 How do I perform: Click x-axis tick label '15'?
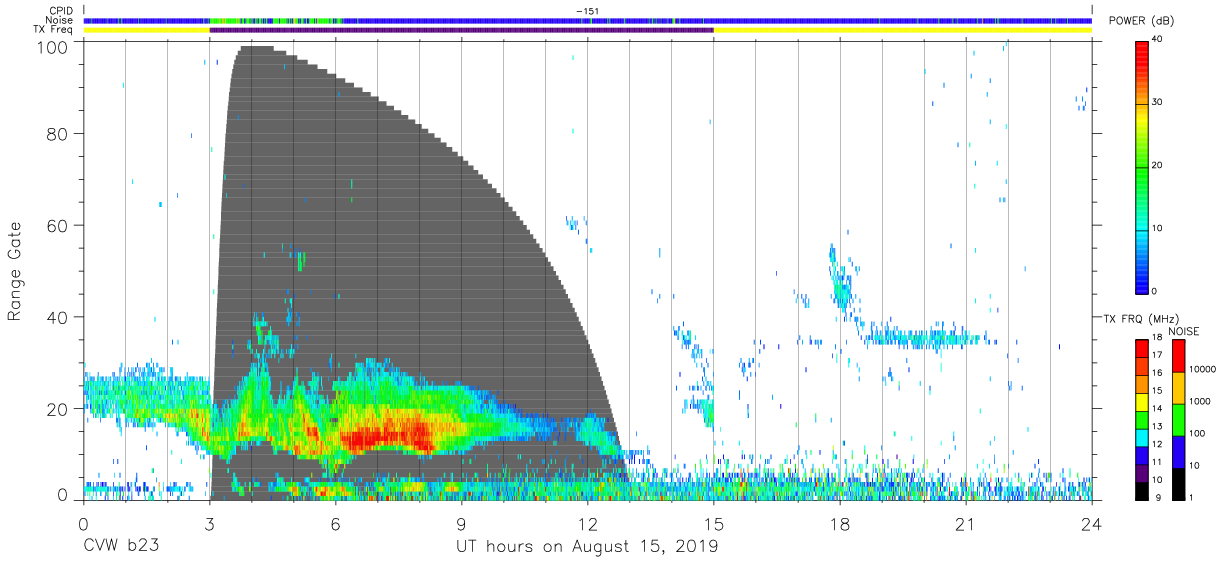(713, 524)
